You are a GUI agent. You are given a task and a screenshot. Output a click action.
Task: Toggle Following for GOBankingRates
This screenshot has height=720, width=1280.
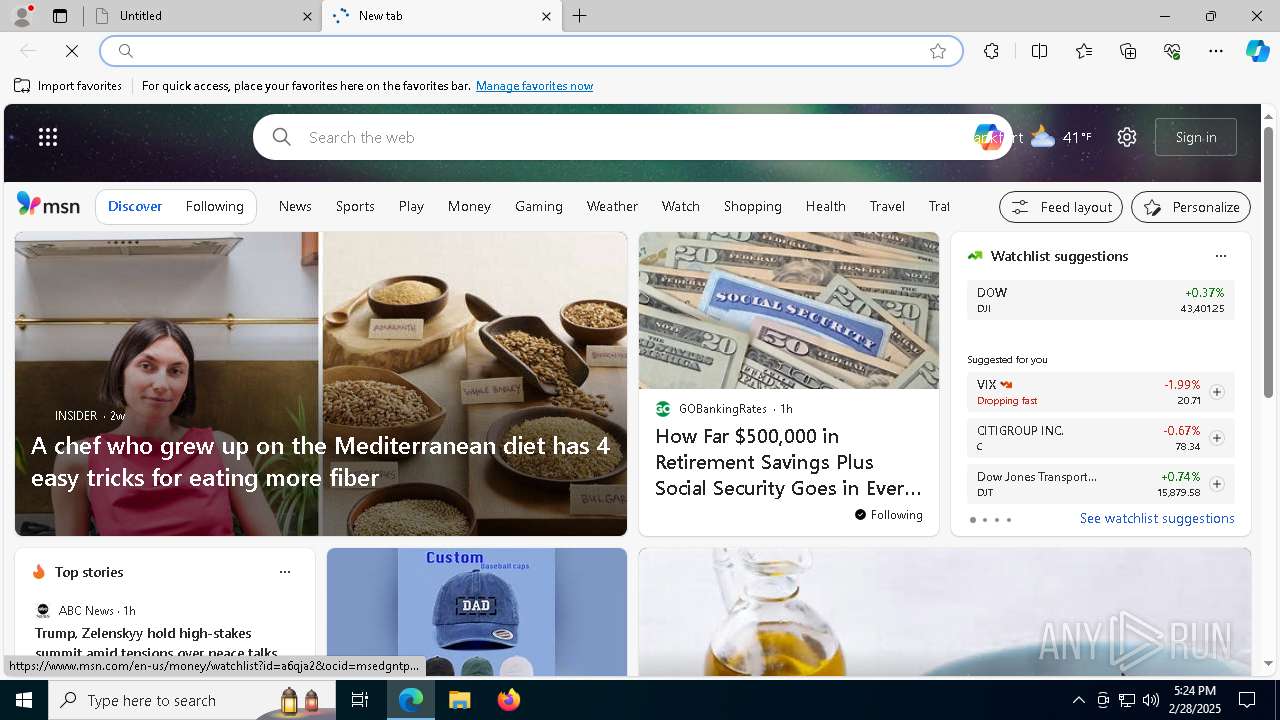pyautogui.click(x=888, y=515)
